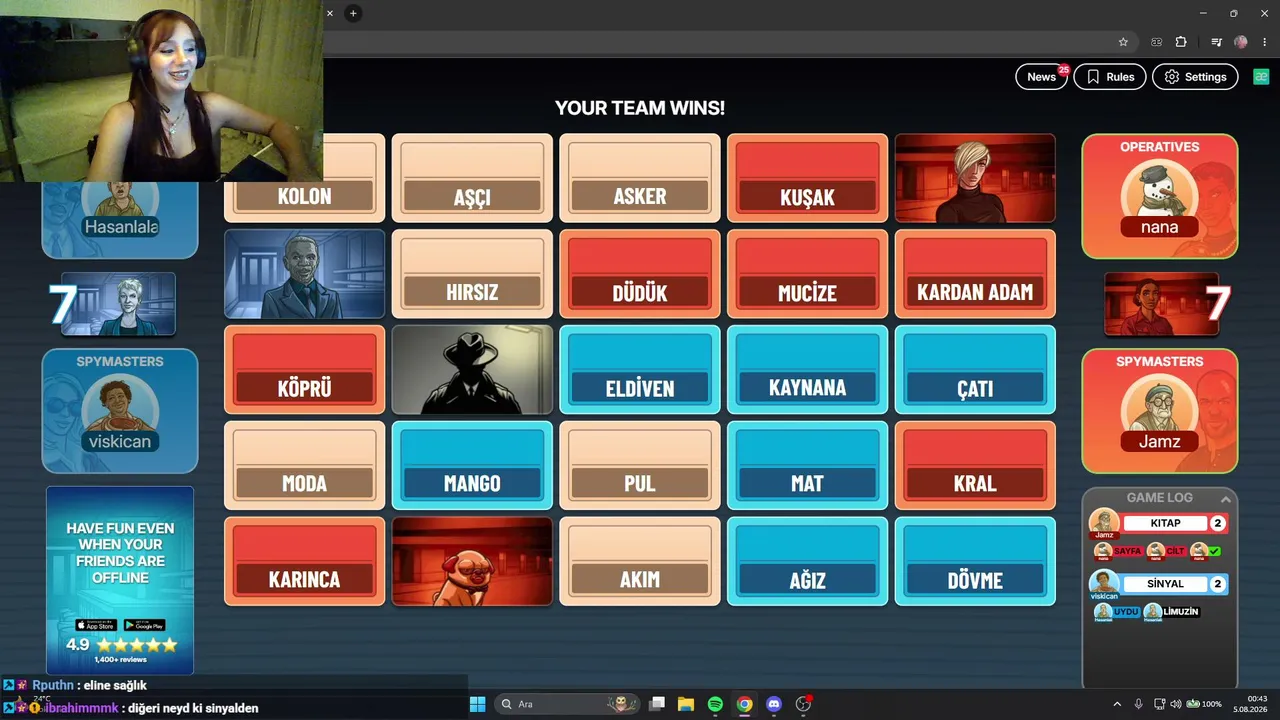Click the revealed red dog card
The height and width of the screenshot is (720, 1280).
point(472,562)
